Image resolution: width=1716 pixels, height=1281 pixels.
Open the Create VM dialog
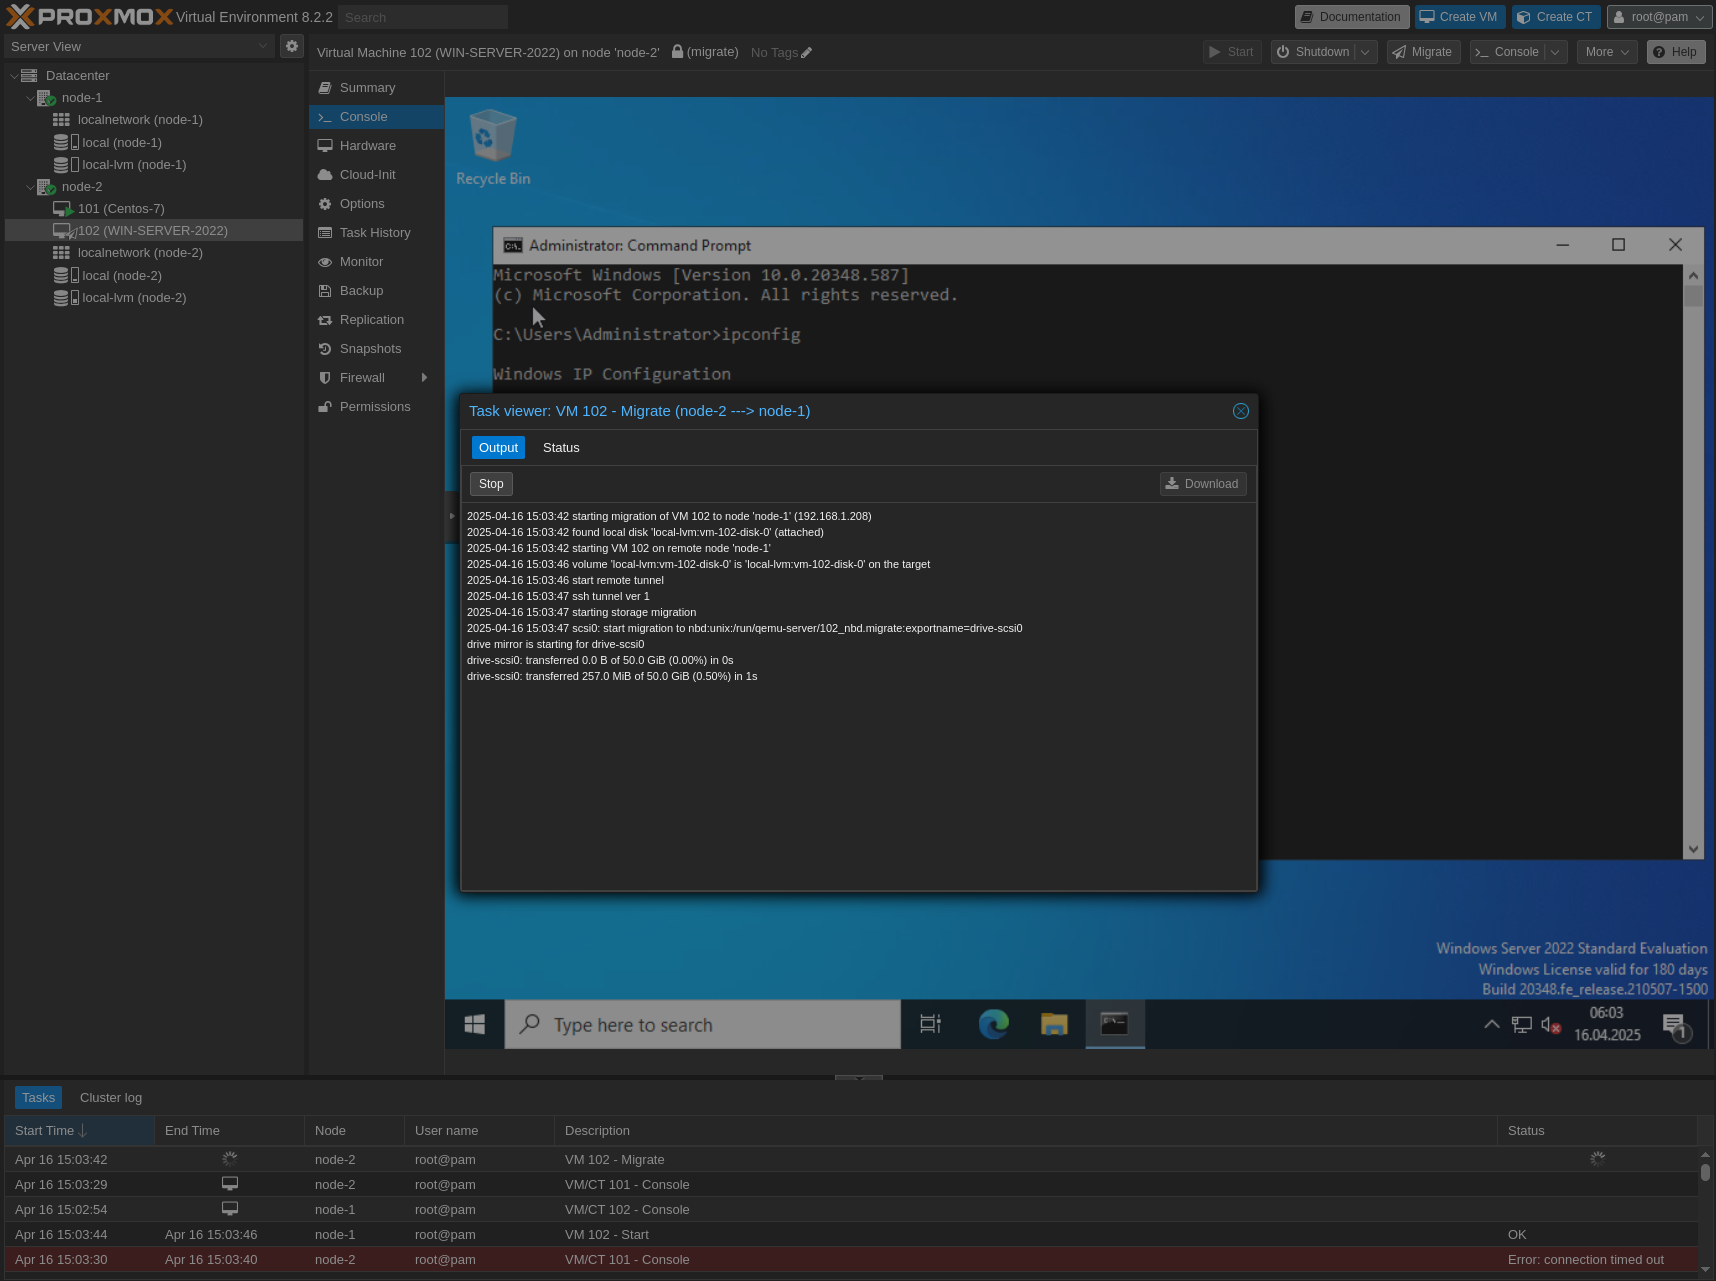pos(1459,17)
